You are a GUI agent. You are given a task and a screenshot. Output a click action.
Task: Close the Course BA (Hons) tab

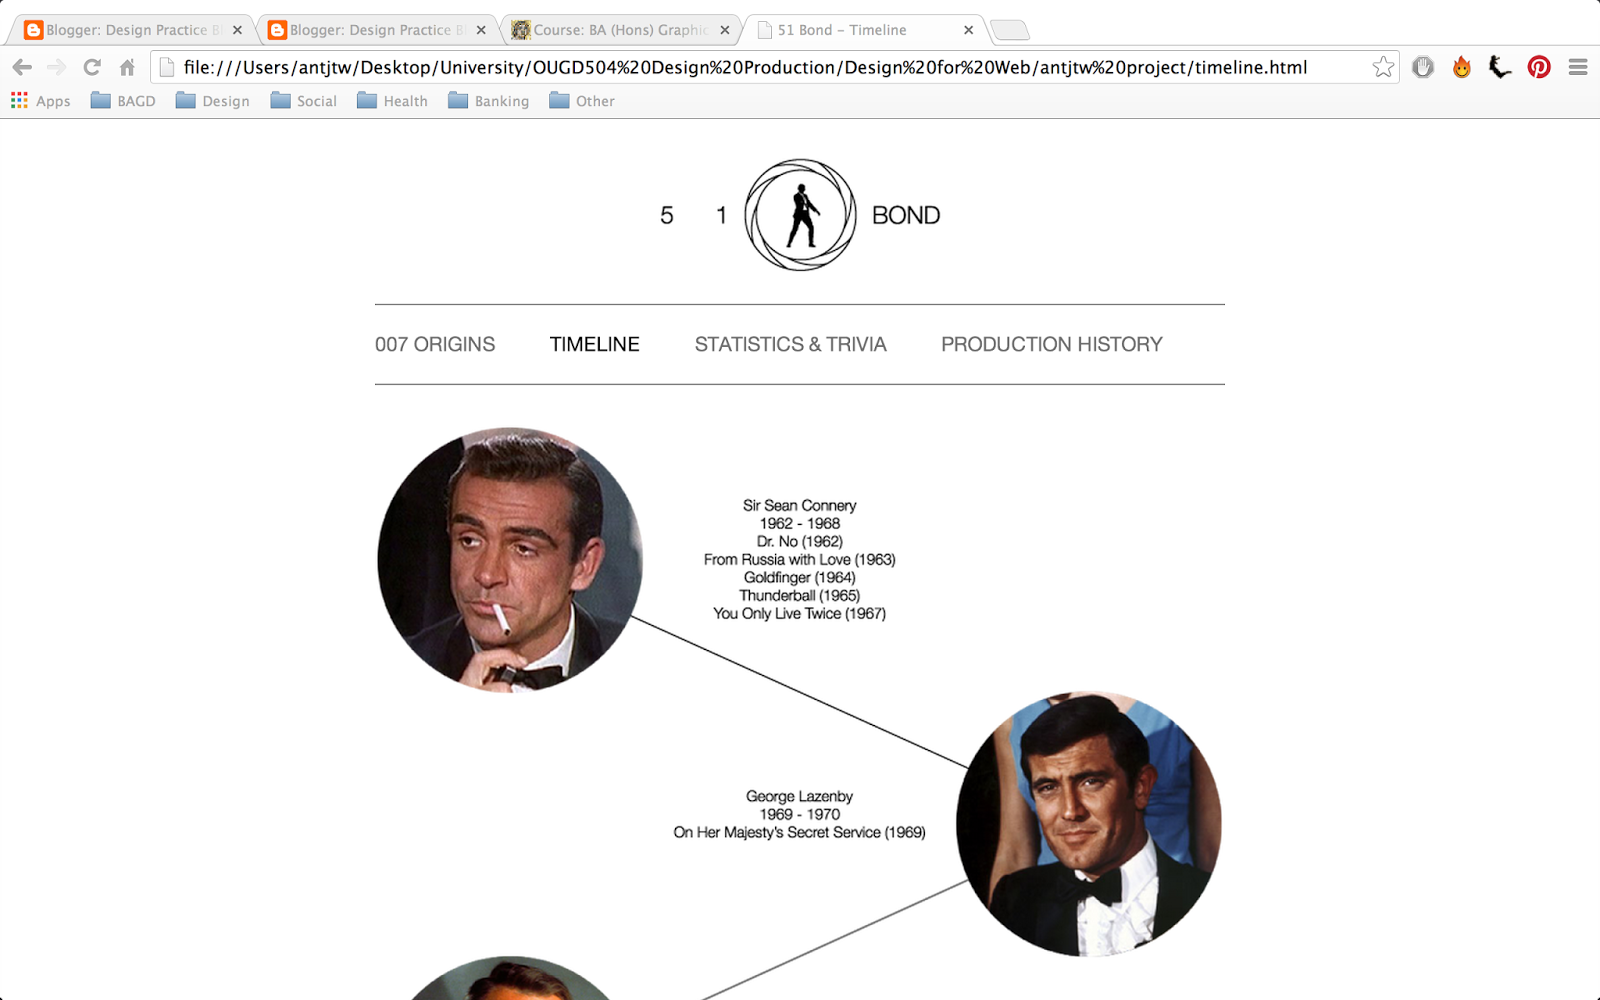pyautogui.click(x=725, y=30)
